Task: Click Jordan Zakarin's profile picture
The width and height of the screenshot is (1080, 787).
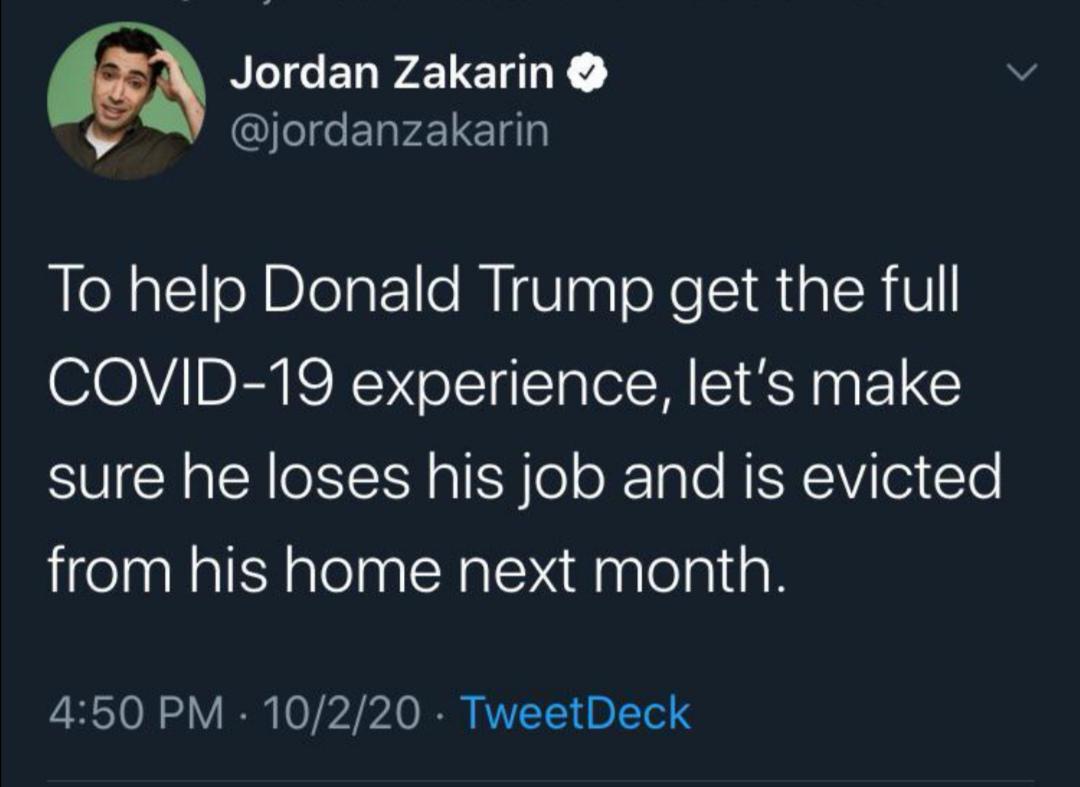Action: point(125,100)
